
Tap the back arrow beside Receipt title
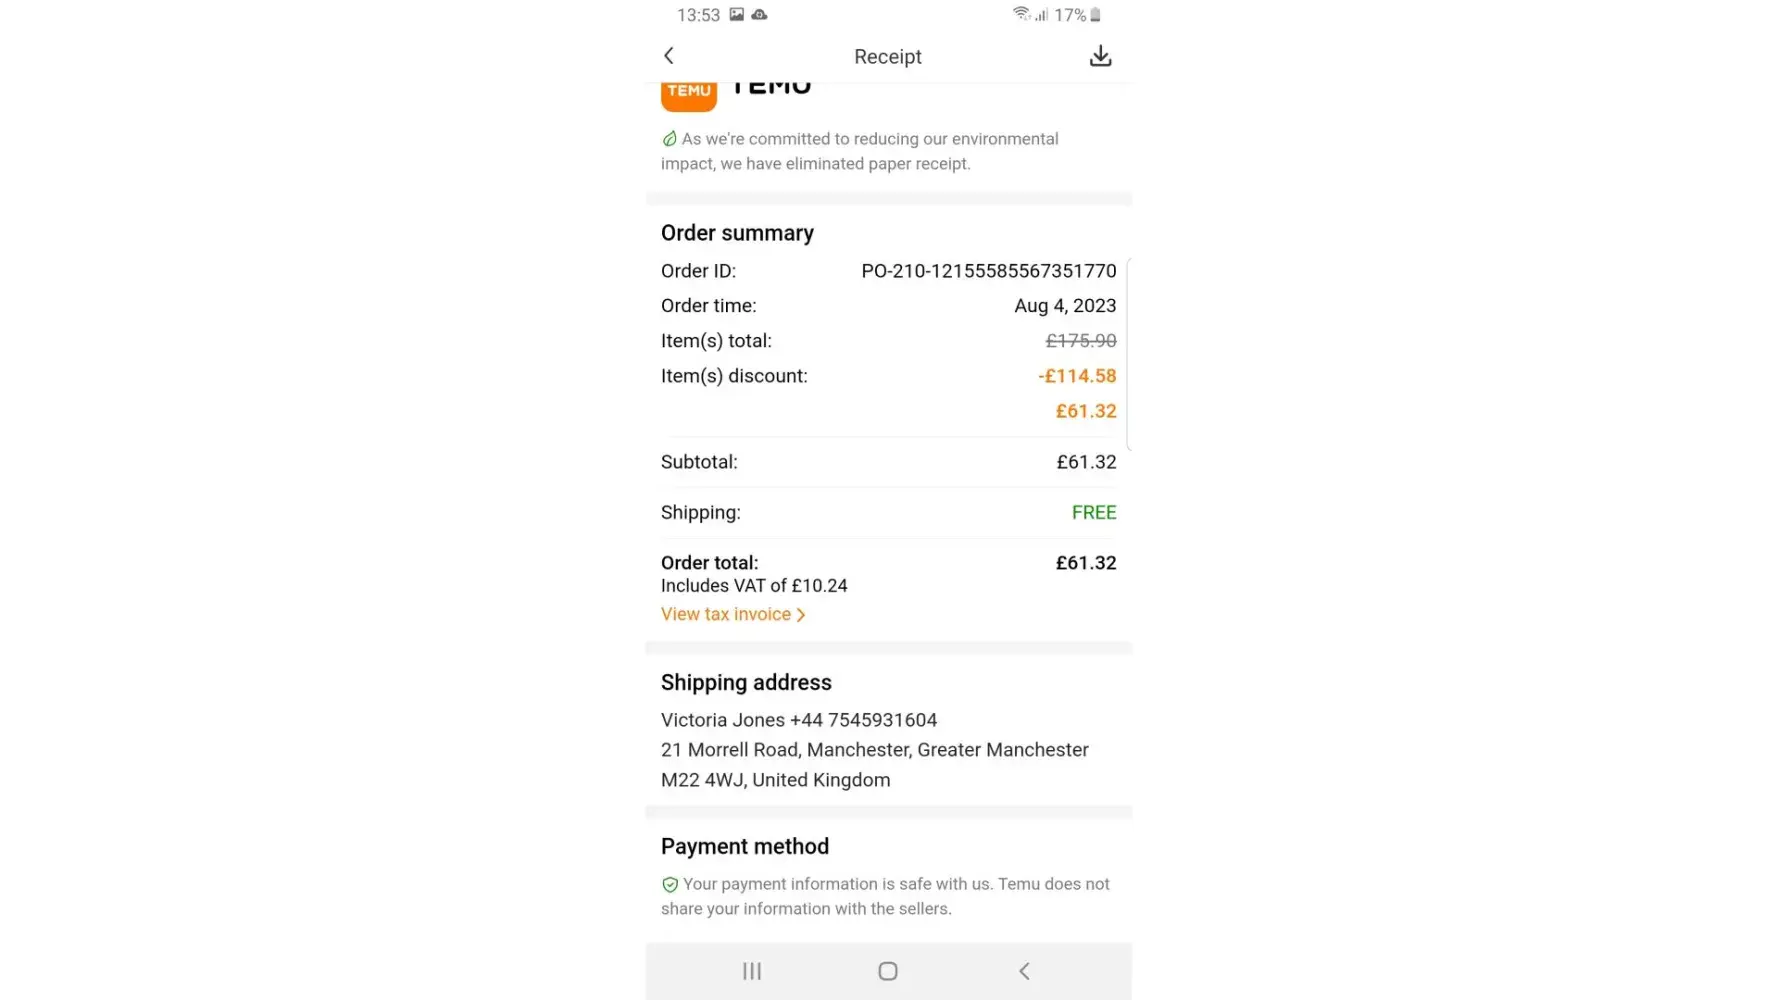pos(669,56)
